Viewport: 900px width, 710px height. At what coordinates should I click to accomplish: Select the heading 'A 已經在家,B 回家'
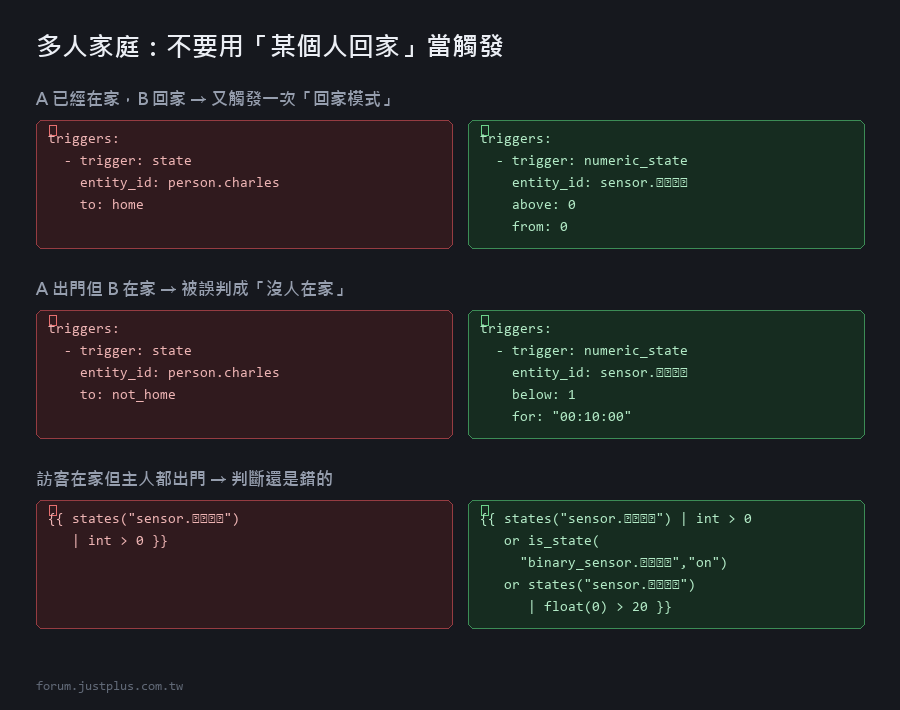(x=215, y=99)
